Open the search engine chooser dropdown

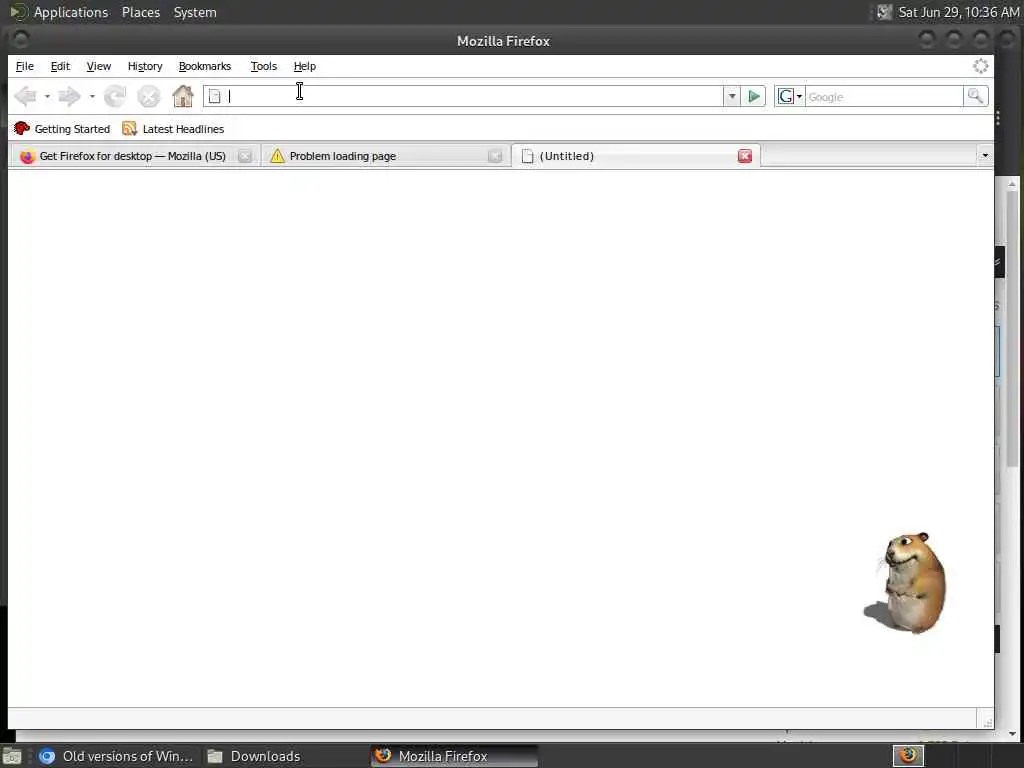[x=799, y=97]
